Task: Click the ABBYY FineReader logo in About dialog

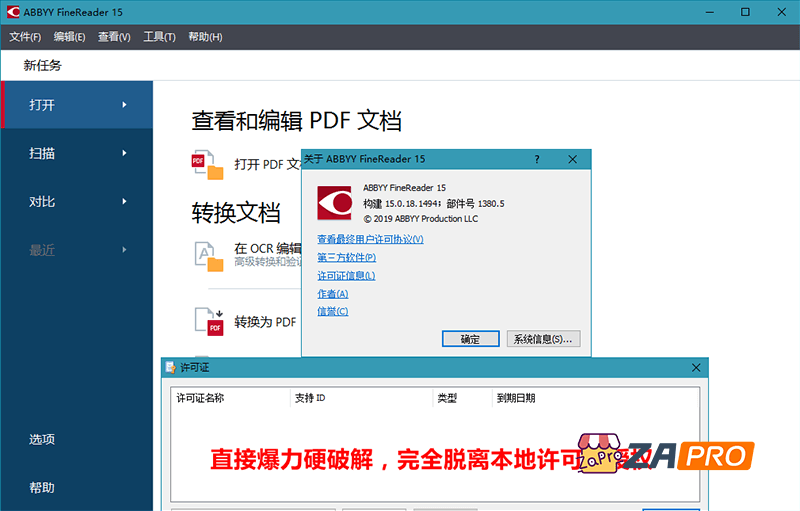Action: 334,202
